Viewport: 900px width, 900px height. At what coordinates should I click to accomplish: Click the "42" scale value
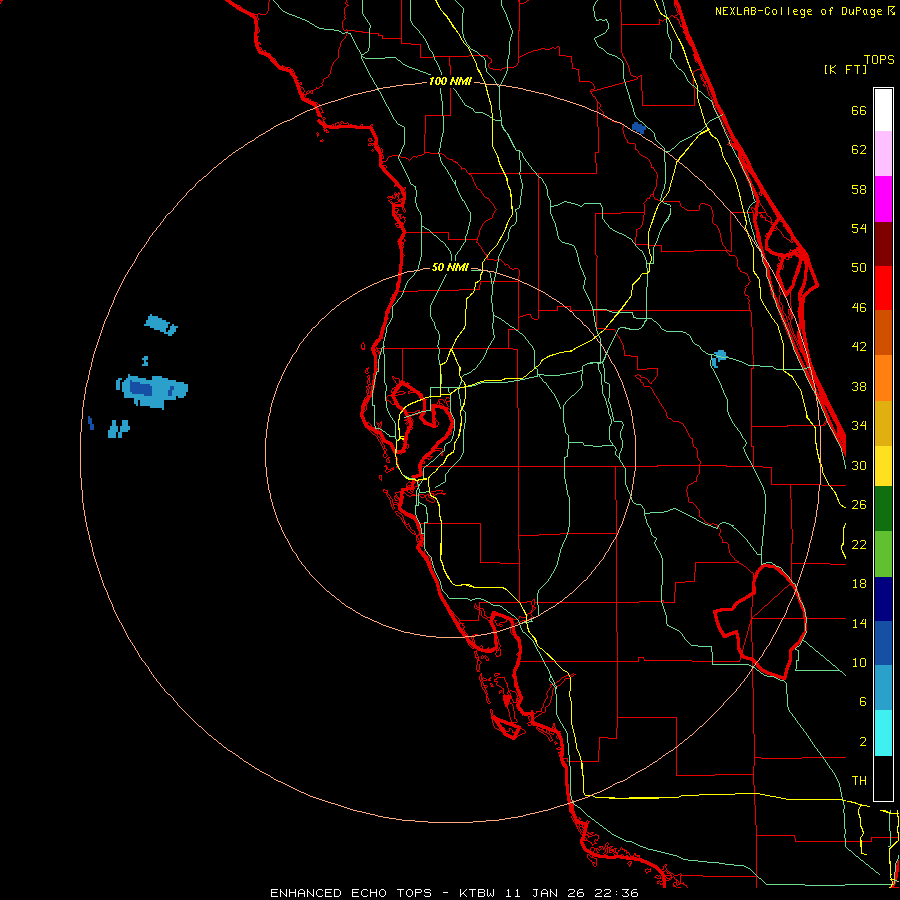pyautogui.click(x=859, y=347)
